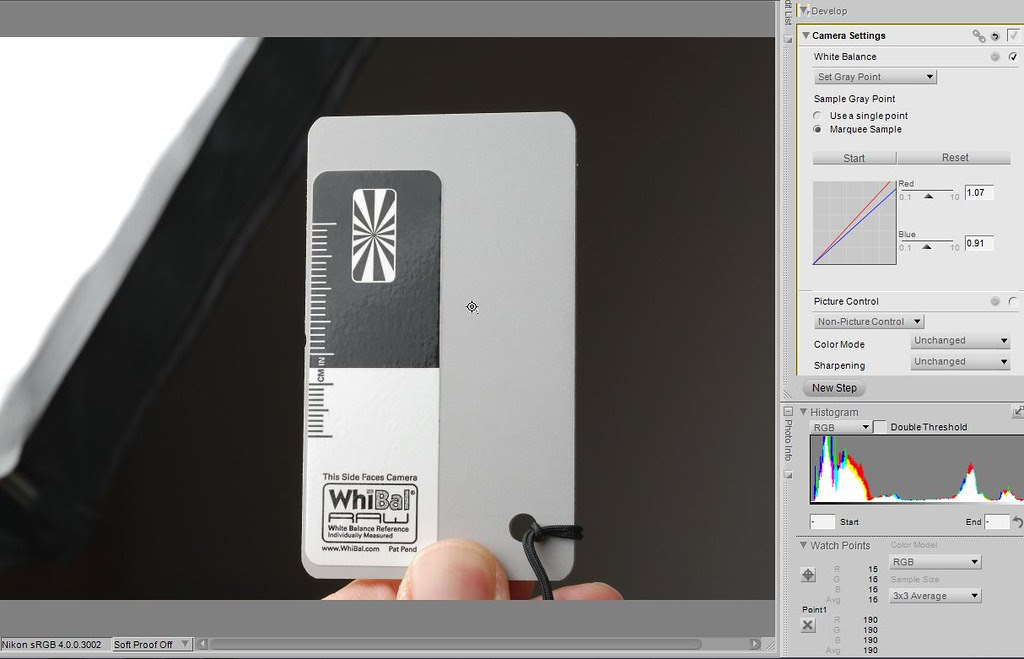The height and width of the screenshot is (659, 1024).
Task: Click the histogram Start value field
Action: pyautogui.click(x=822, y=522)
